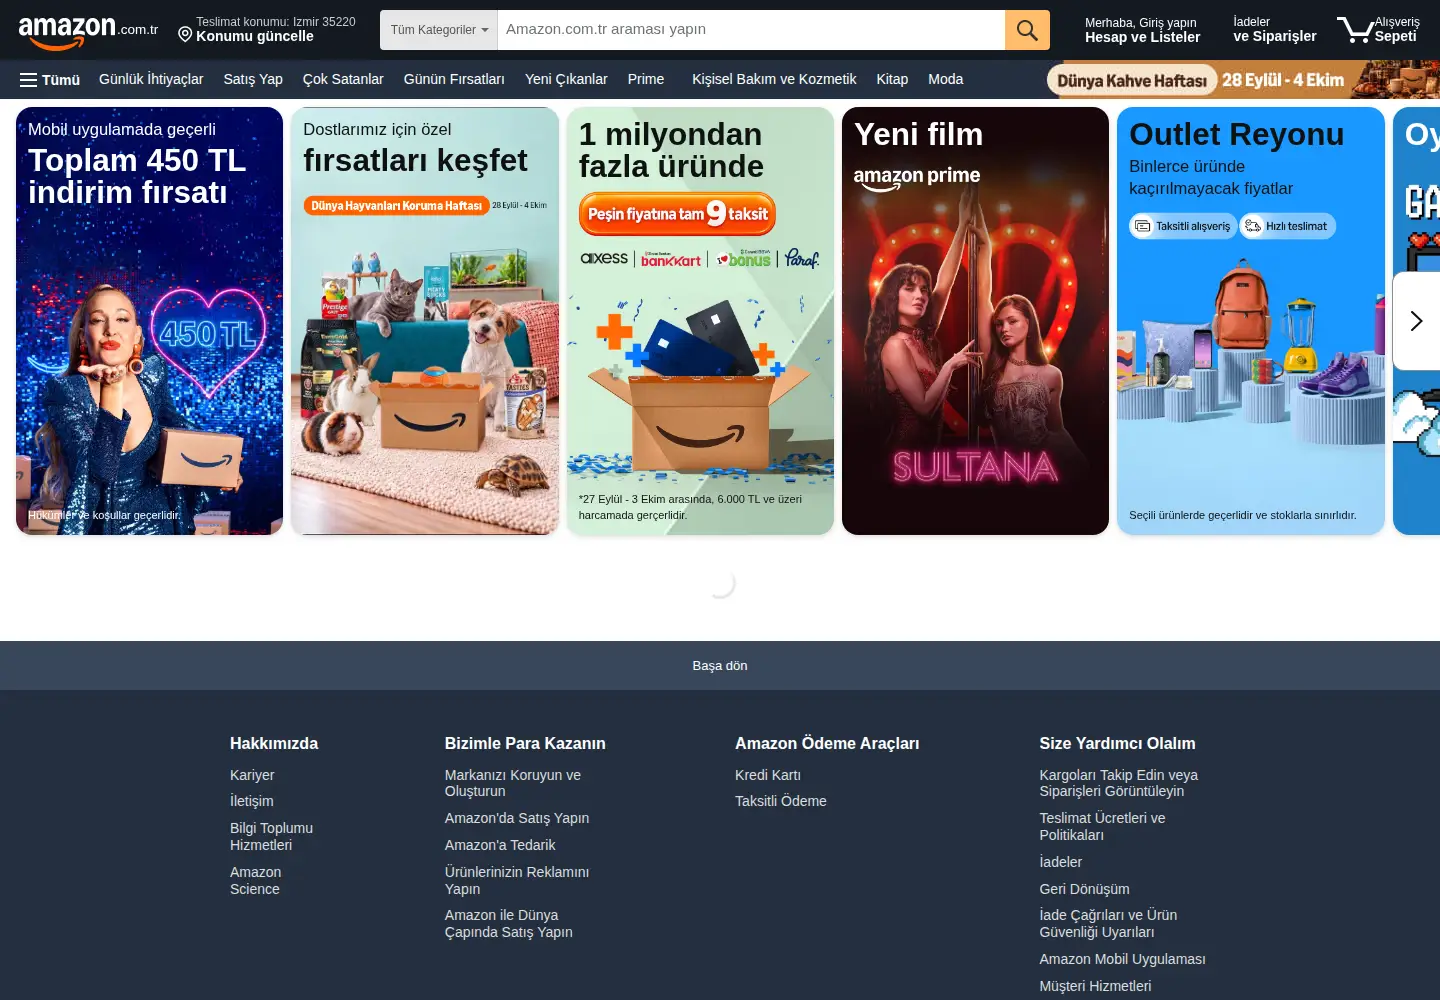Click the location pin icon
This screenshot has width=1440, height=1000.
185,35
